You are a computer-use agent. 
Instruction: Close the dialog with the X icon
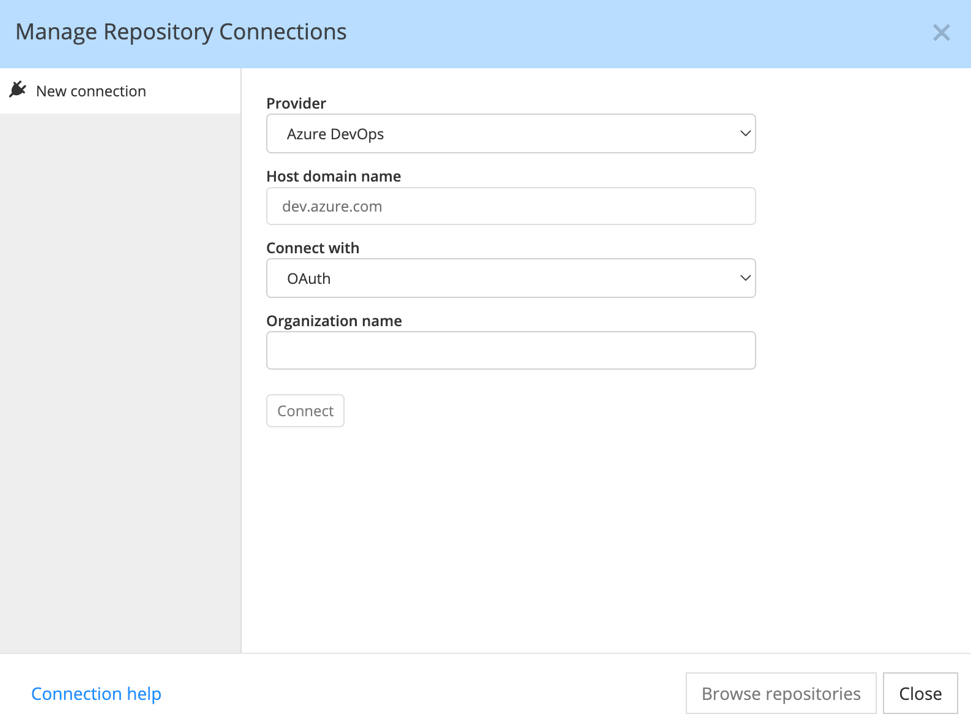click(x=941, y=33)
